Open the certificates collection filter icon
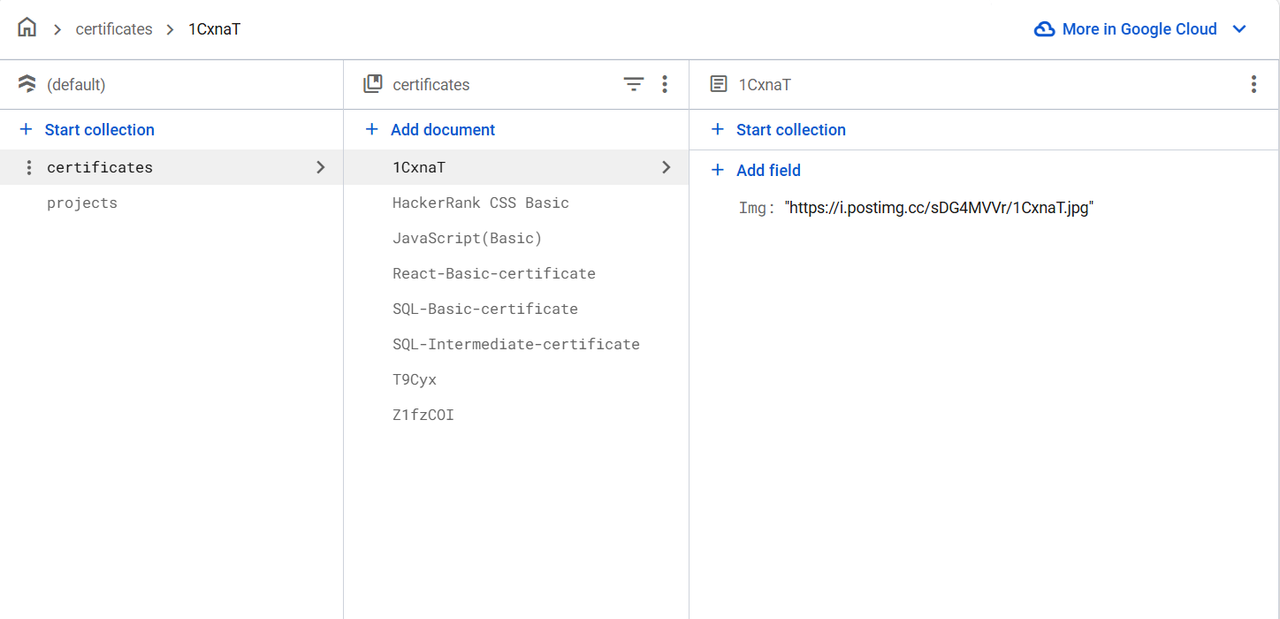This screenshot has height=619, width=1280. pos(634,85)
